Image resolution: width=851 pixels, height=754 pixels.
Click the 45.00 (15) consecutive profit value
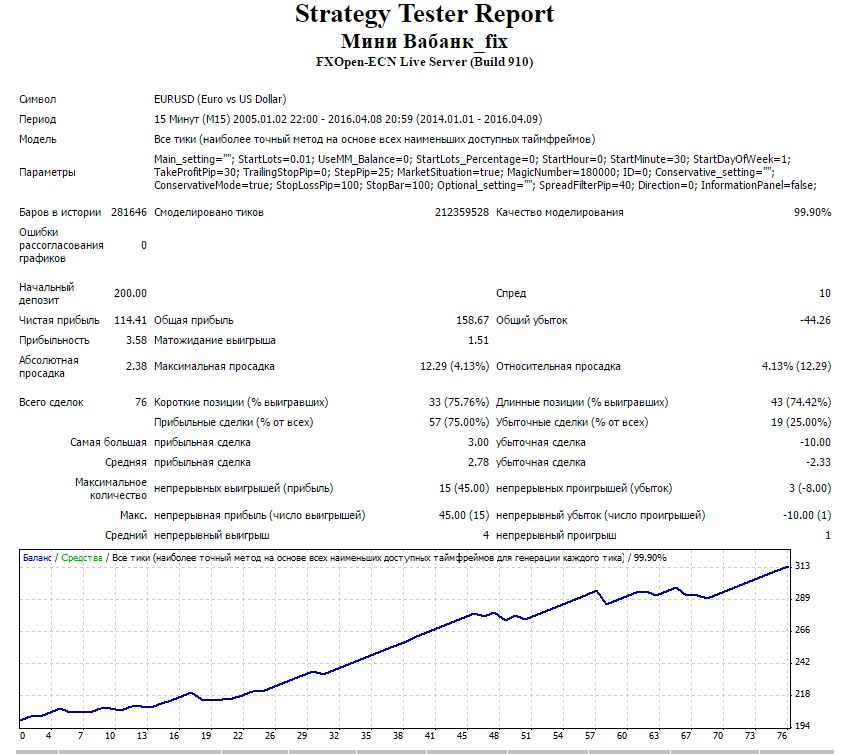click(464, 515)
